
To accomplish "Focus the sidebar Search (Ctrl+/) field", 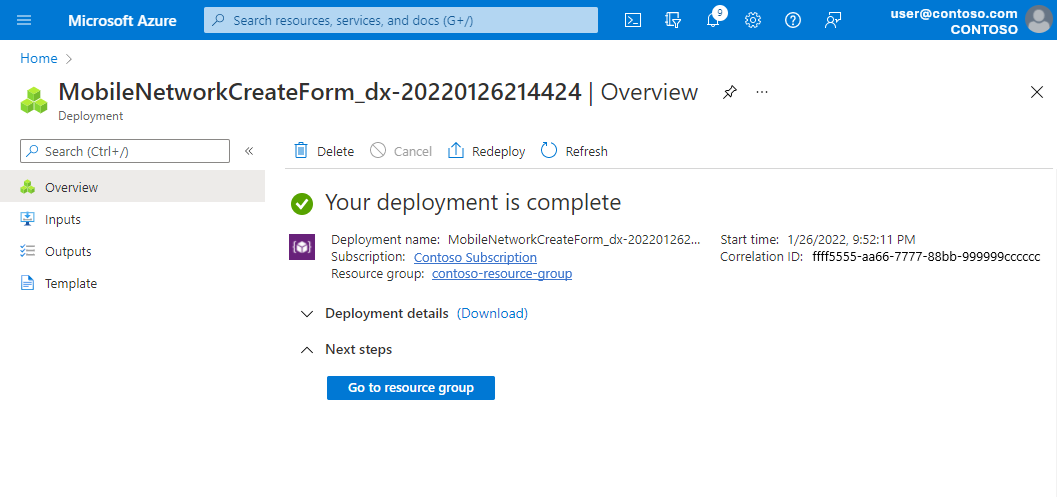I will tap(125, 151).
